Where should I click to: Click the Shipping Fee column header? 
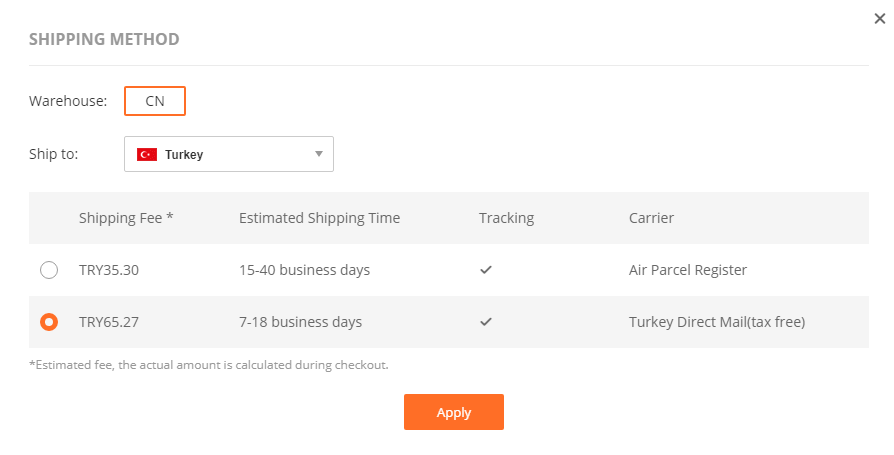coord(126,218)
